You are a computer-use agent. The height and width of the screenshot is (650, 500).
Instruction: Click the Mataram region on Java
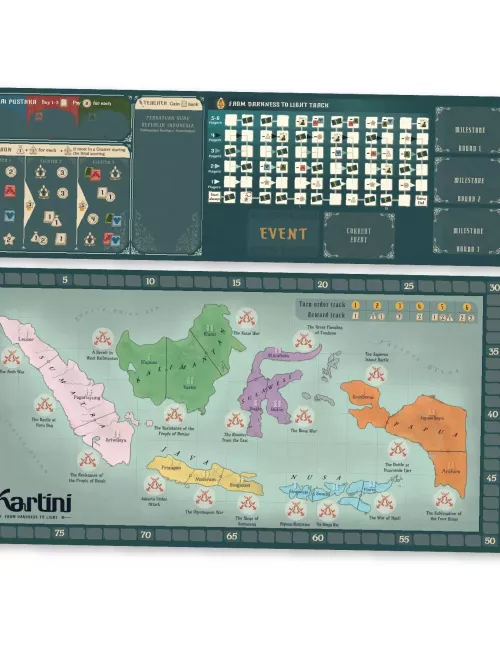click(x=206, y=478)
